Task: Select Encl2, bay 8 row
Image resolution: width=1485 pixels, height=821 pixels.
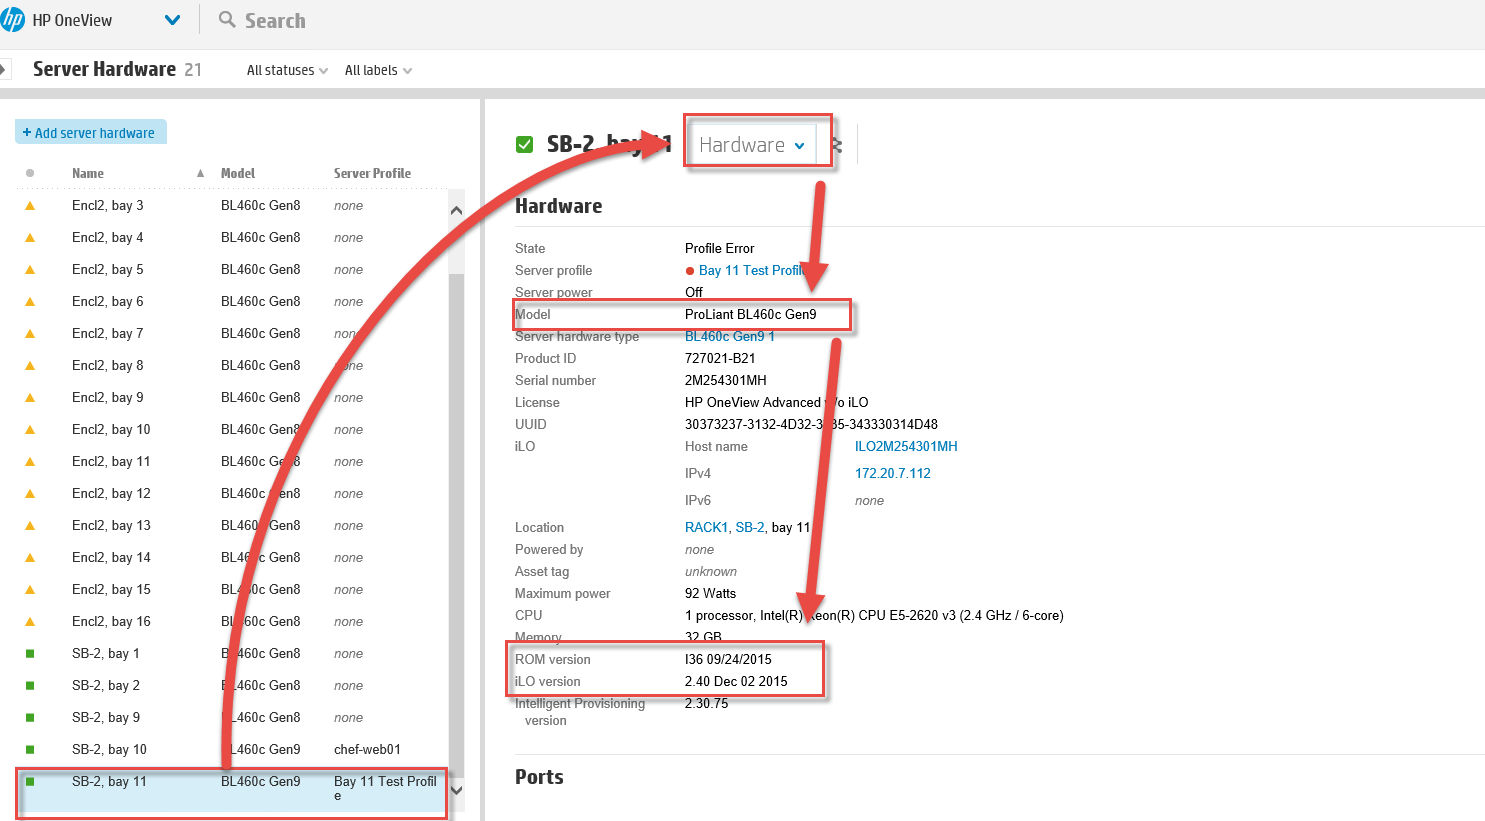Action: [x=232, y=365]
